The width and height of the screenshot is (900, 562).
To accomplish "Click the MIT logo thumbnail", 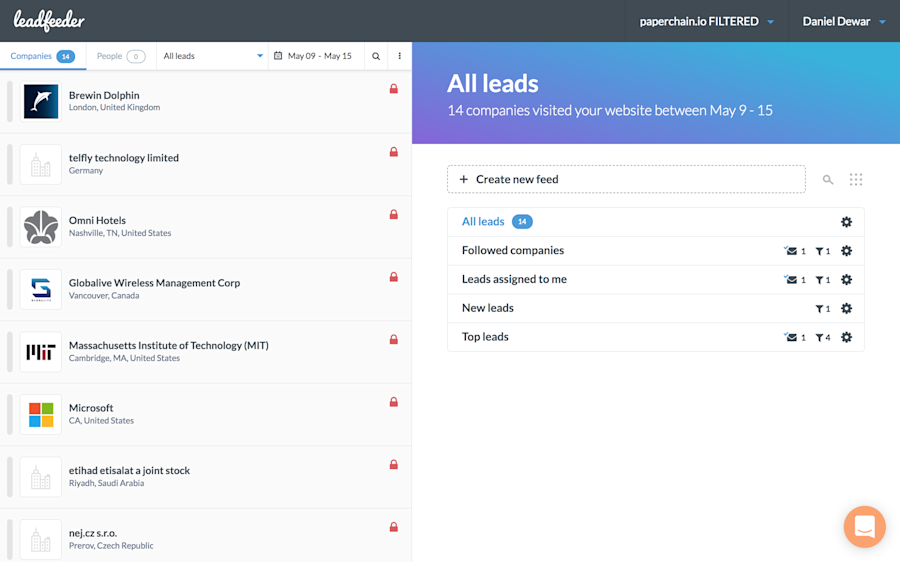I will point(41,352).
